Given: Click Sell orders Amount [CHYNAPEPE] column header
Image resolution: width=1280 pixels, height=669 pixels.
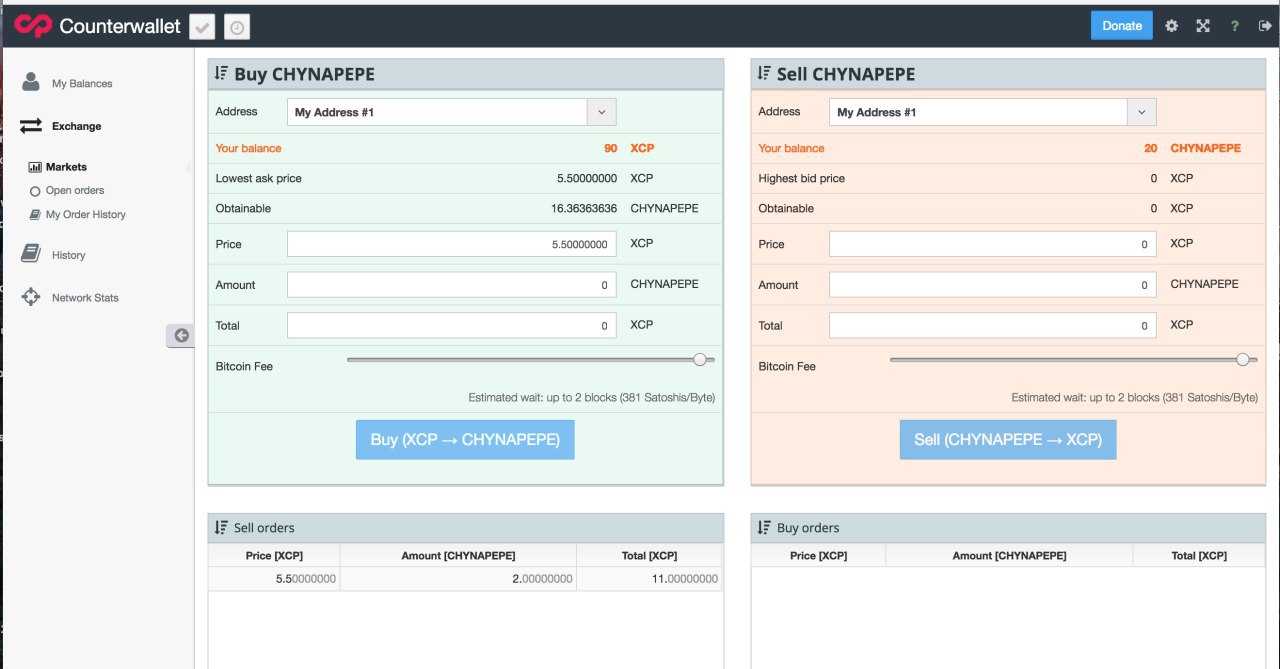Looking at the screenshot, I should click(x=458, y=555).
